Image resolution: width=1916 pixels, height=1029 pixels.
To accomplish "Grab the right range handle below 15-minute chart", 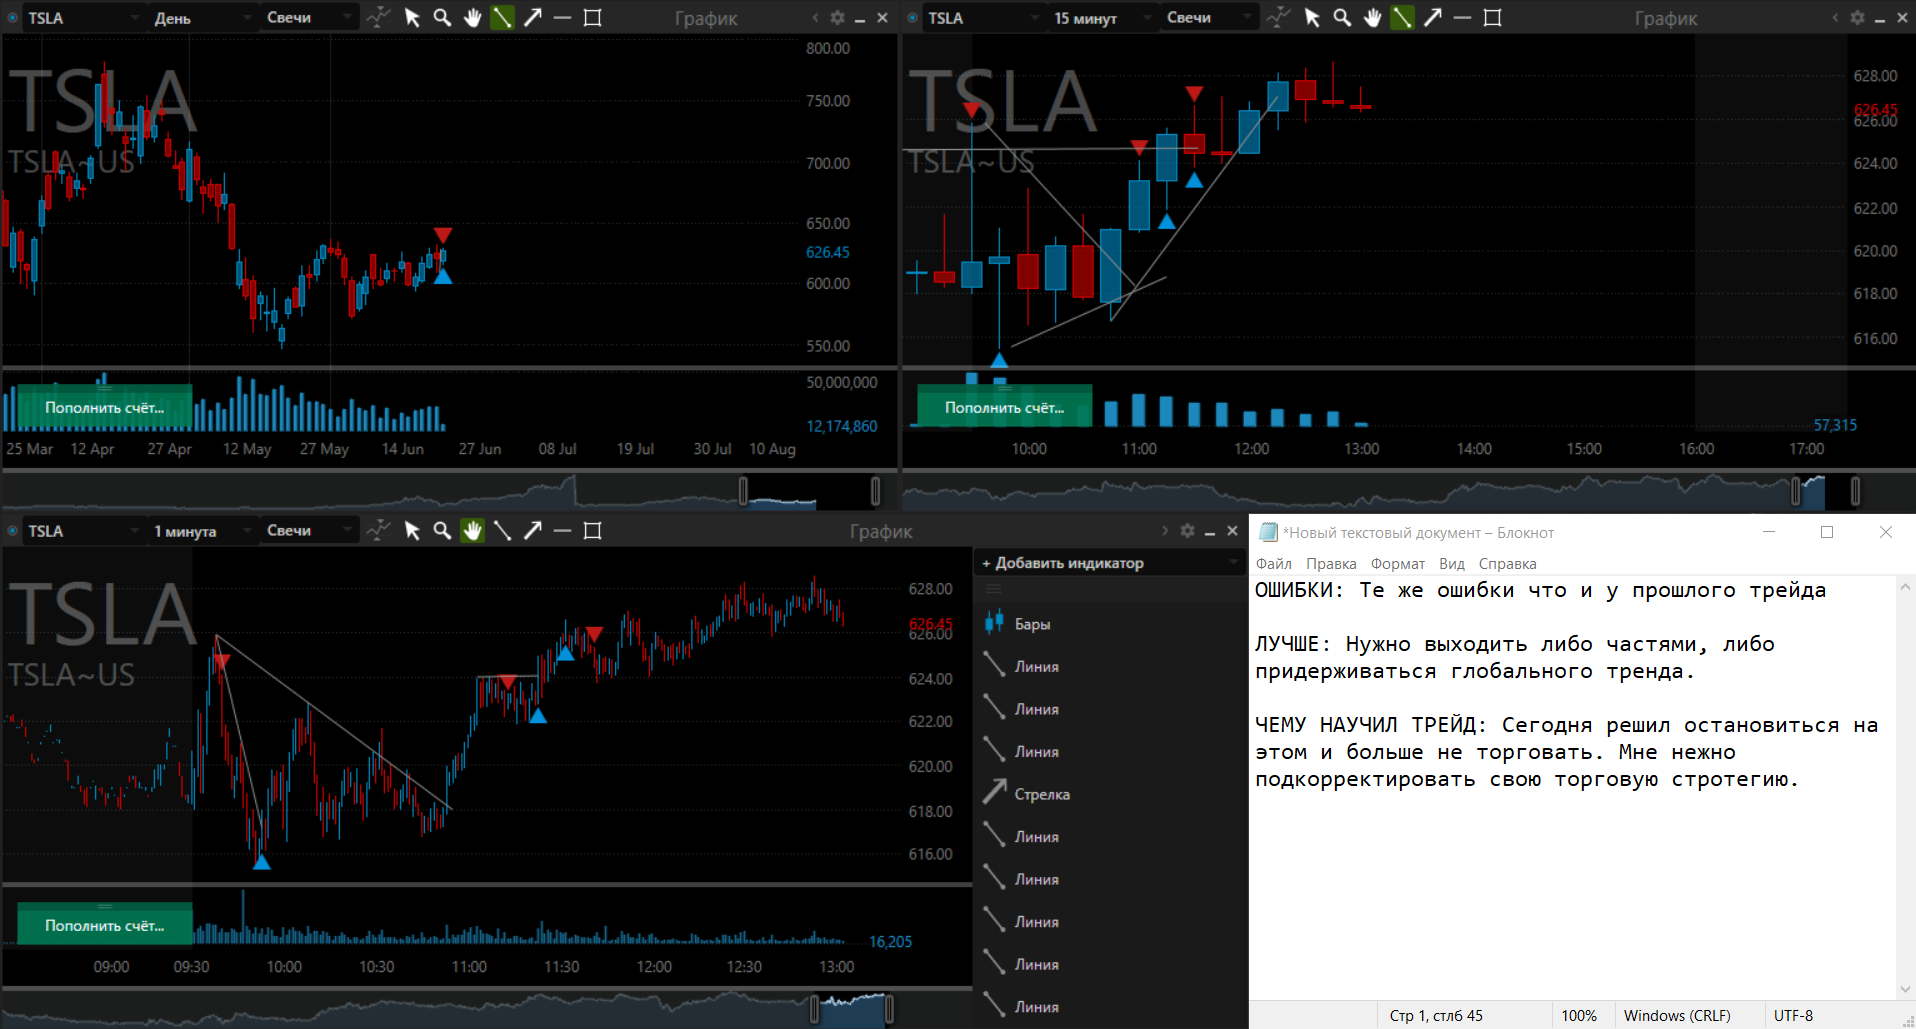I will click(1855, 491).
